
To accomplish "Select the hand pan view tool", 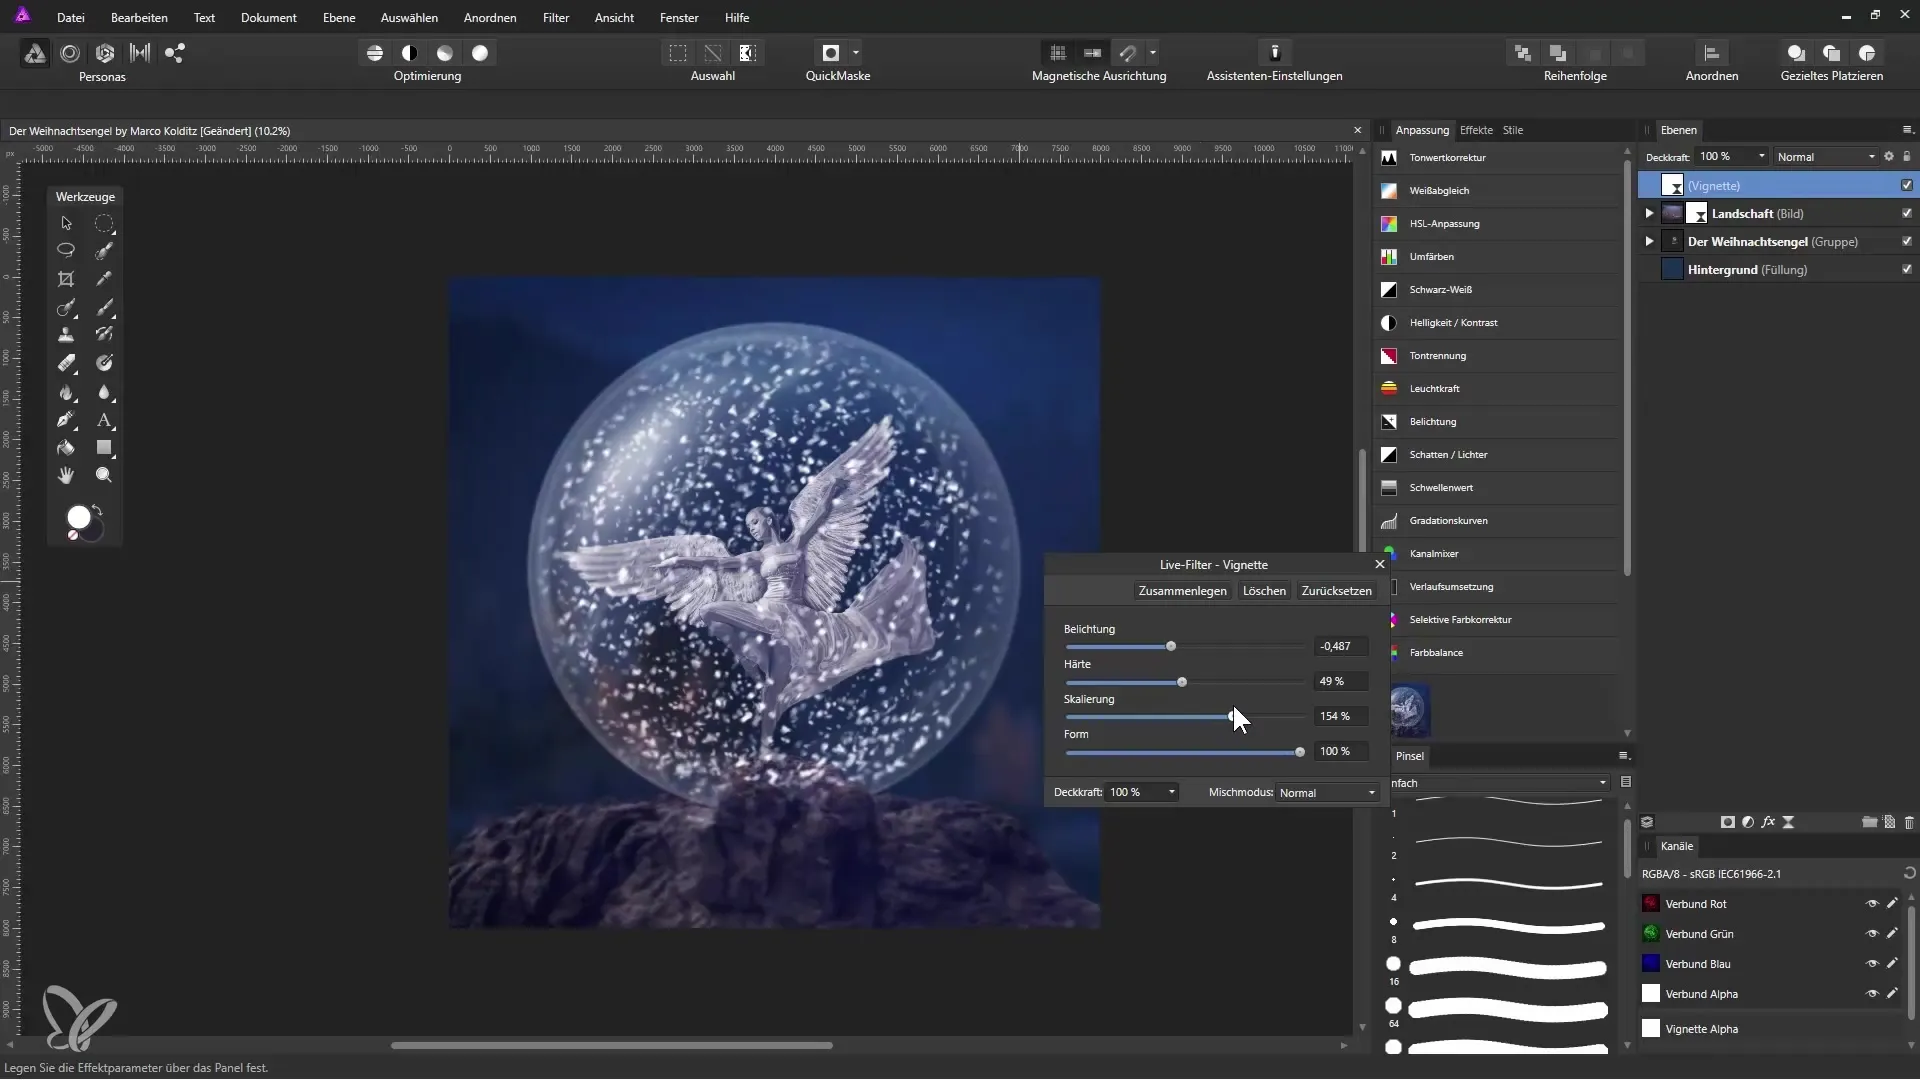I will click(x=66, y=476).
